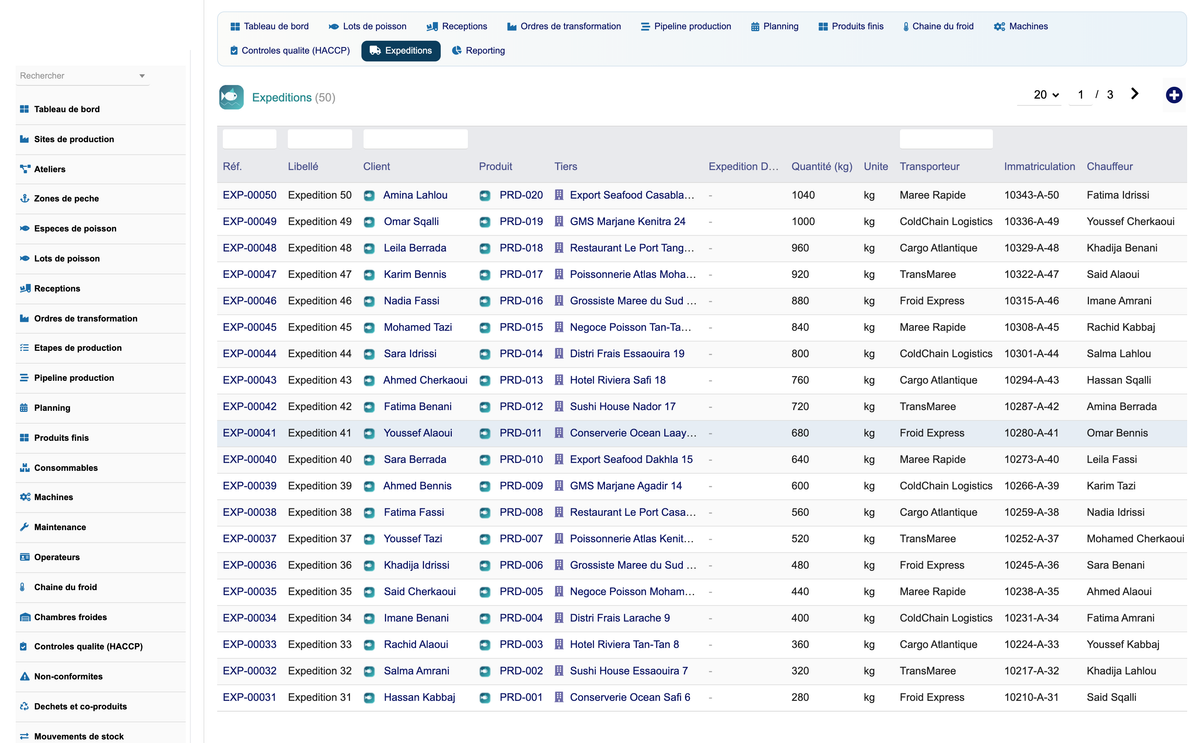Open tiers Hotel Riviera Safi 18
Image resolution: width=1200 pixels, height=743 pixels.
tap(618, 380)
